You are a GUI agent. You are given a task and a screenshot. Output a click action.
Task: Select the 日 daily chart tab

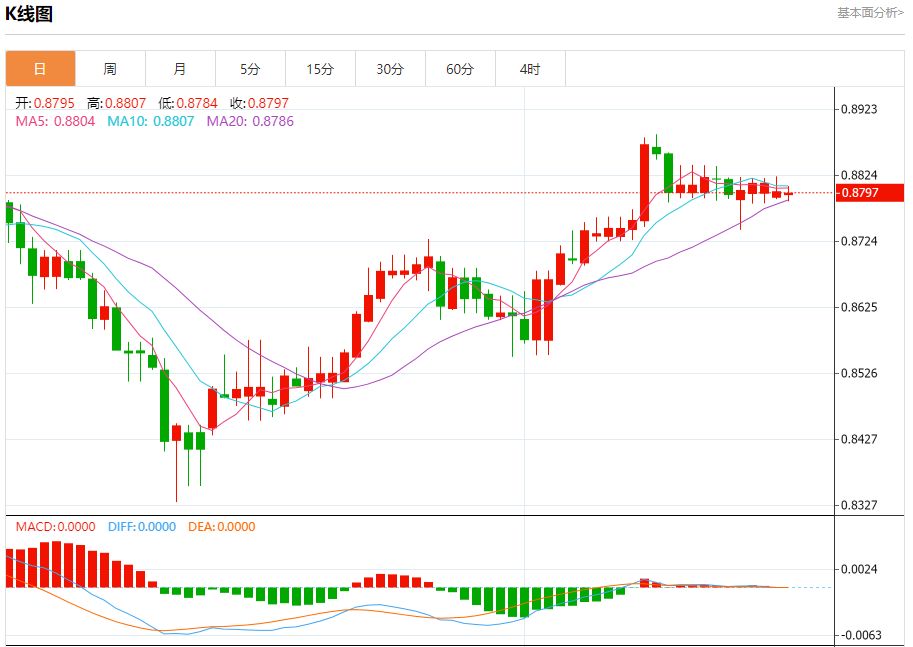click(x=40, y=69)
